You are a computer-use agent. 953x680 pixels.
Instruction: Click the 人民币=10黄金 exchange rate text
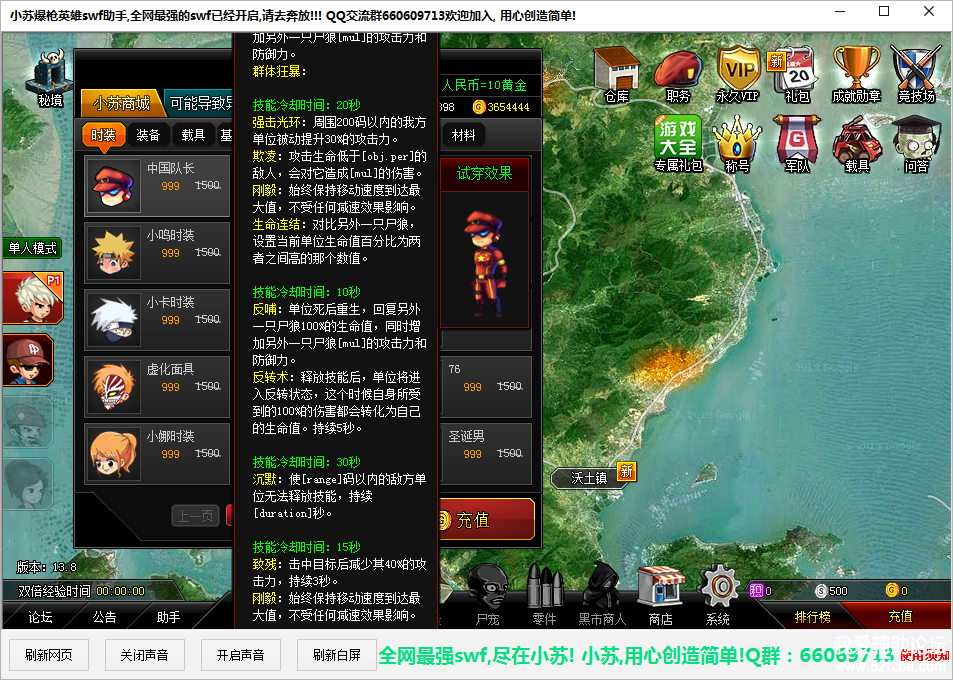click(x=484, y=85)
